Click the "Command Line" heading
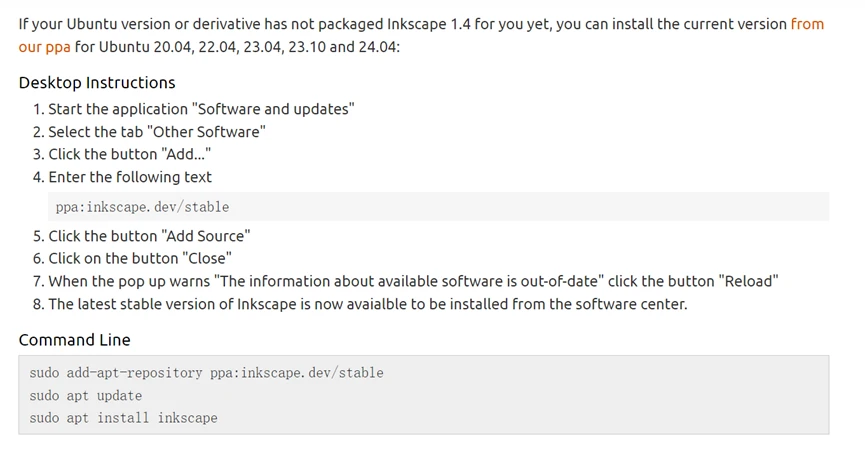Screen dimensions: 865x451 pyautogui.click(x=74, y=340)
